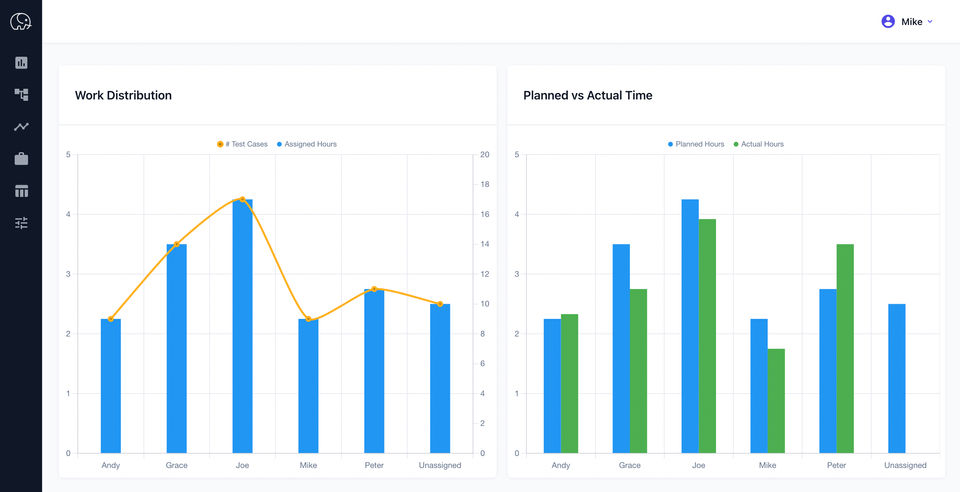Click the Planned vs Actual Time title
This screenshot has height=492, width=960.
588,95
